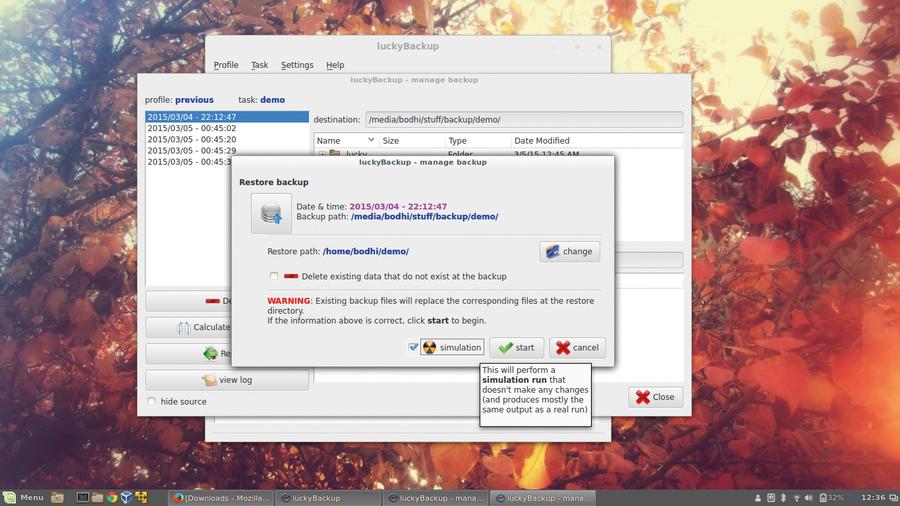Click the simulation button

tap(452, 347)
